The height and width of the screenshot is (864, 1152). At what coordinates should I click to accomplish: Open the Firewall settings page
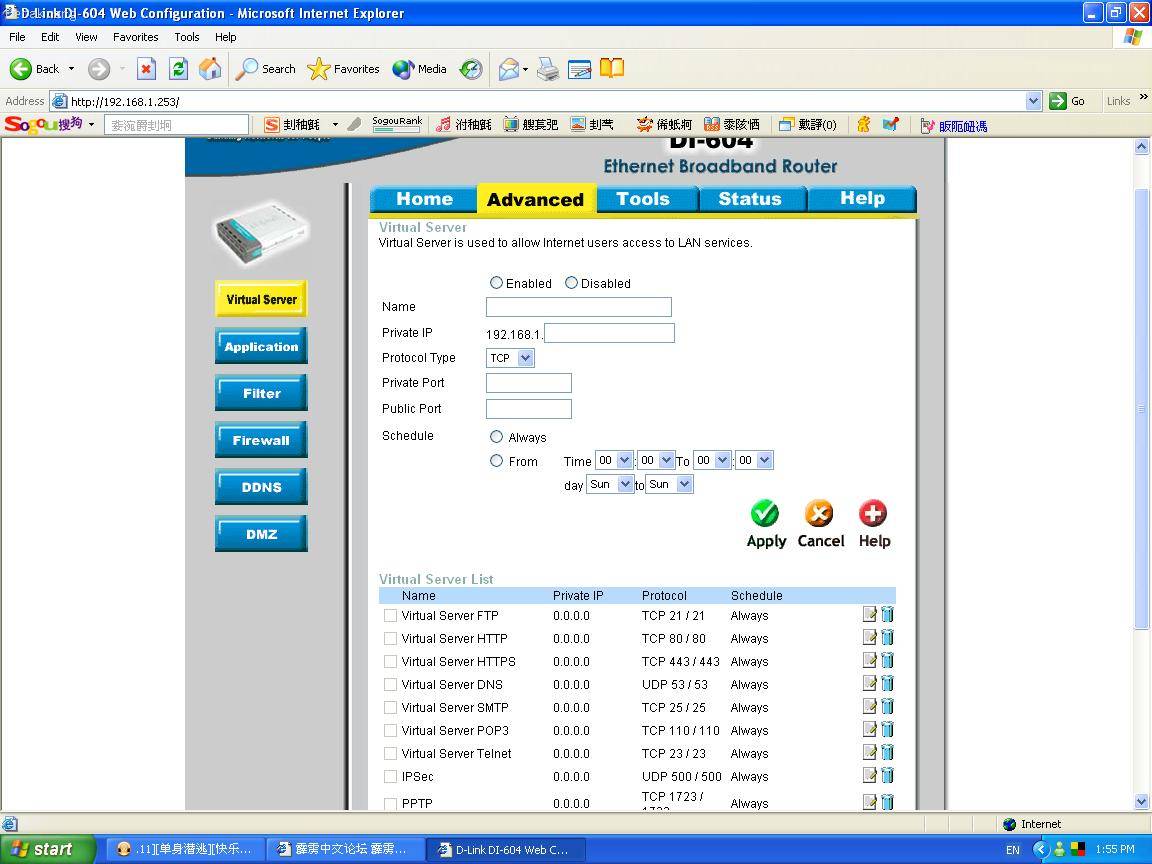[x=262, y=441]
